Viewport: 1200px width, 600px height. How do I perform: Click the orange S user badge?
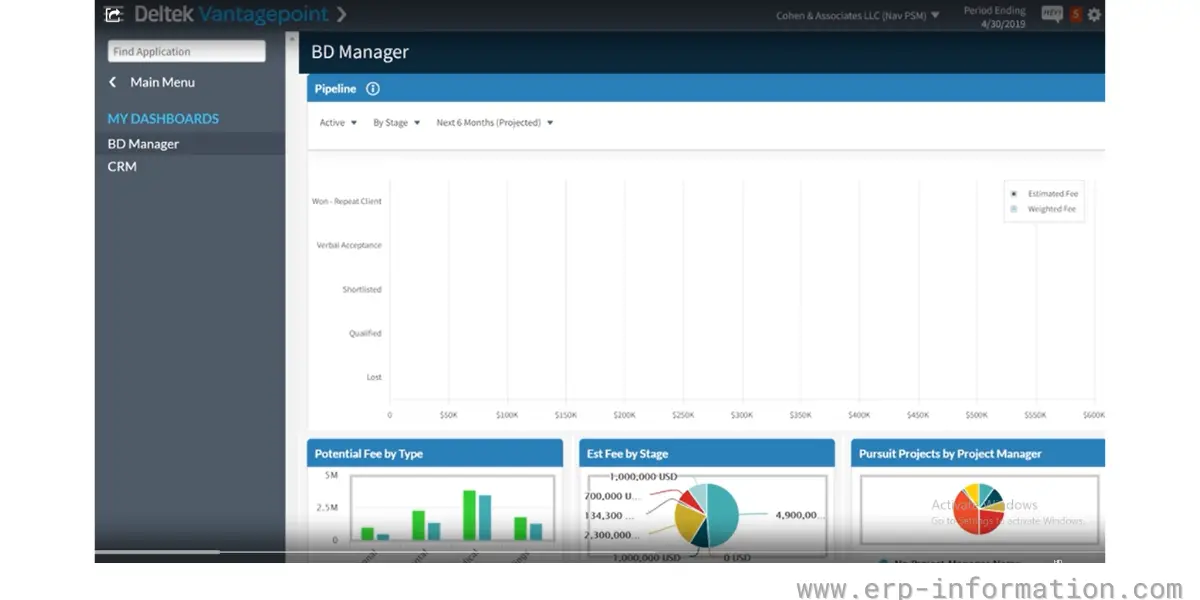pos(1076,14)
